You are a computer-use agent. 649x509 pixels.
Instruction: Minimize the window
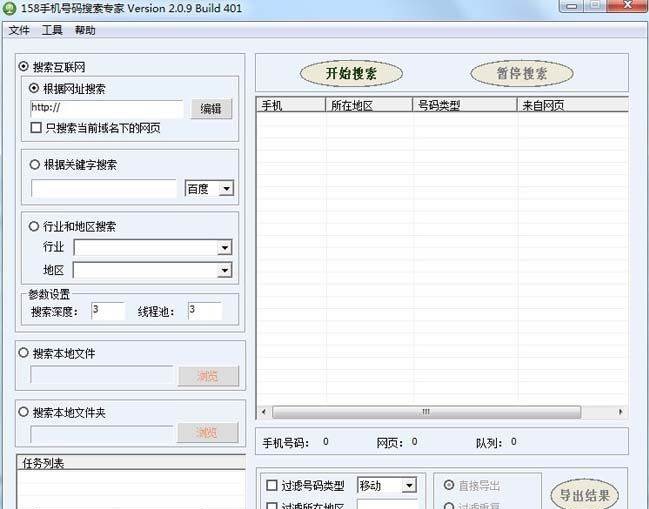tap(571, 5)
